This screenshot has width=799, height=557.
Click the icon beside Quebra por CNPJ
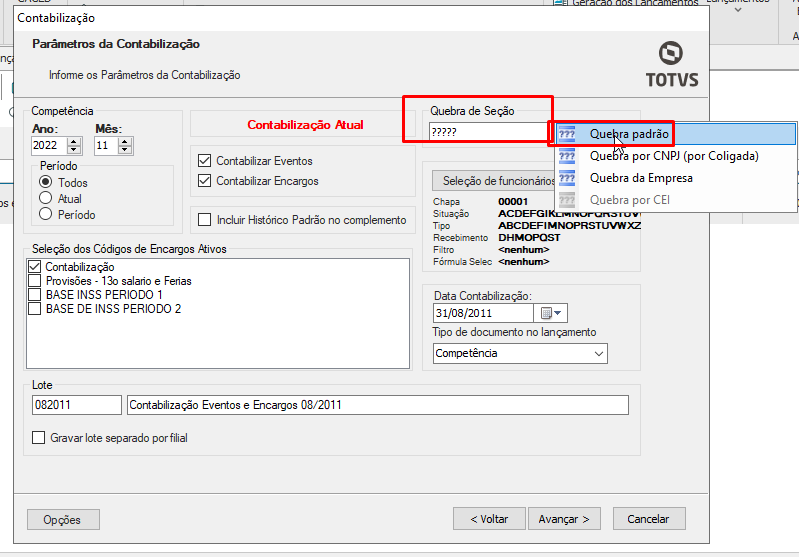pyautogui.click(x=567, y=156)
